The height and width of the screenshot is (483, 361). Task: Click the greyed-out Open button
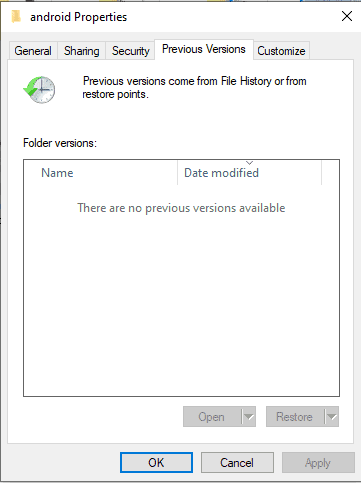pos(211,417)
